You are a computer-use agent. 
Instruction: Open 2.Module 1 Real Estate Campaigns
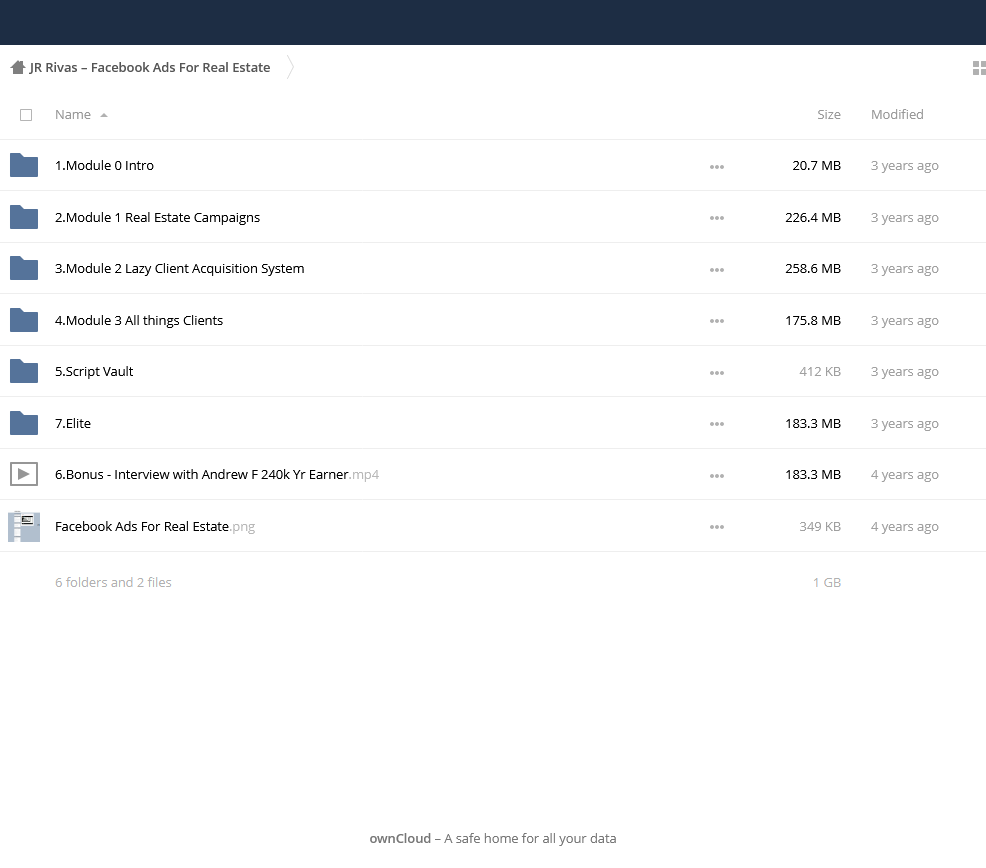157,218
